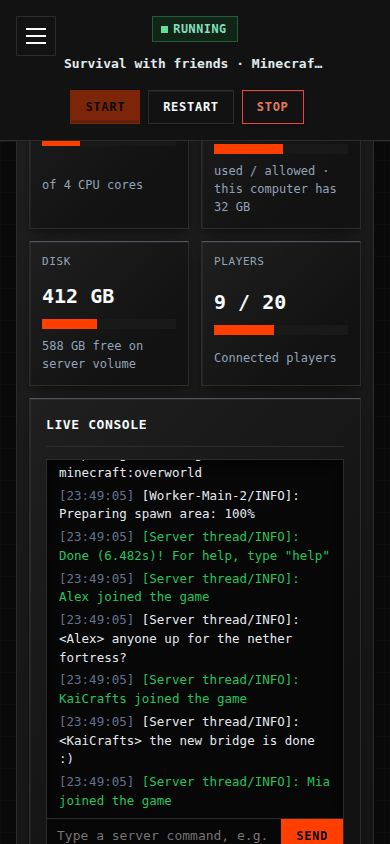390x844 pixels.
Task: Click the 'Done (6.482s)!' log line
Action: pyautogui.click(x=194, y=546)
